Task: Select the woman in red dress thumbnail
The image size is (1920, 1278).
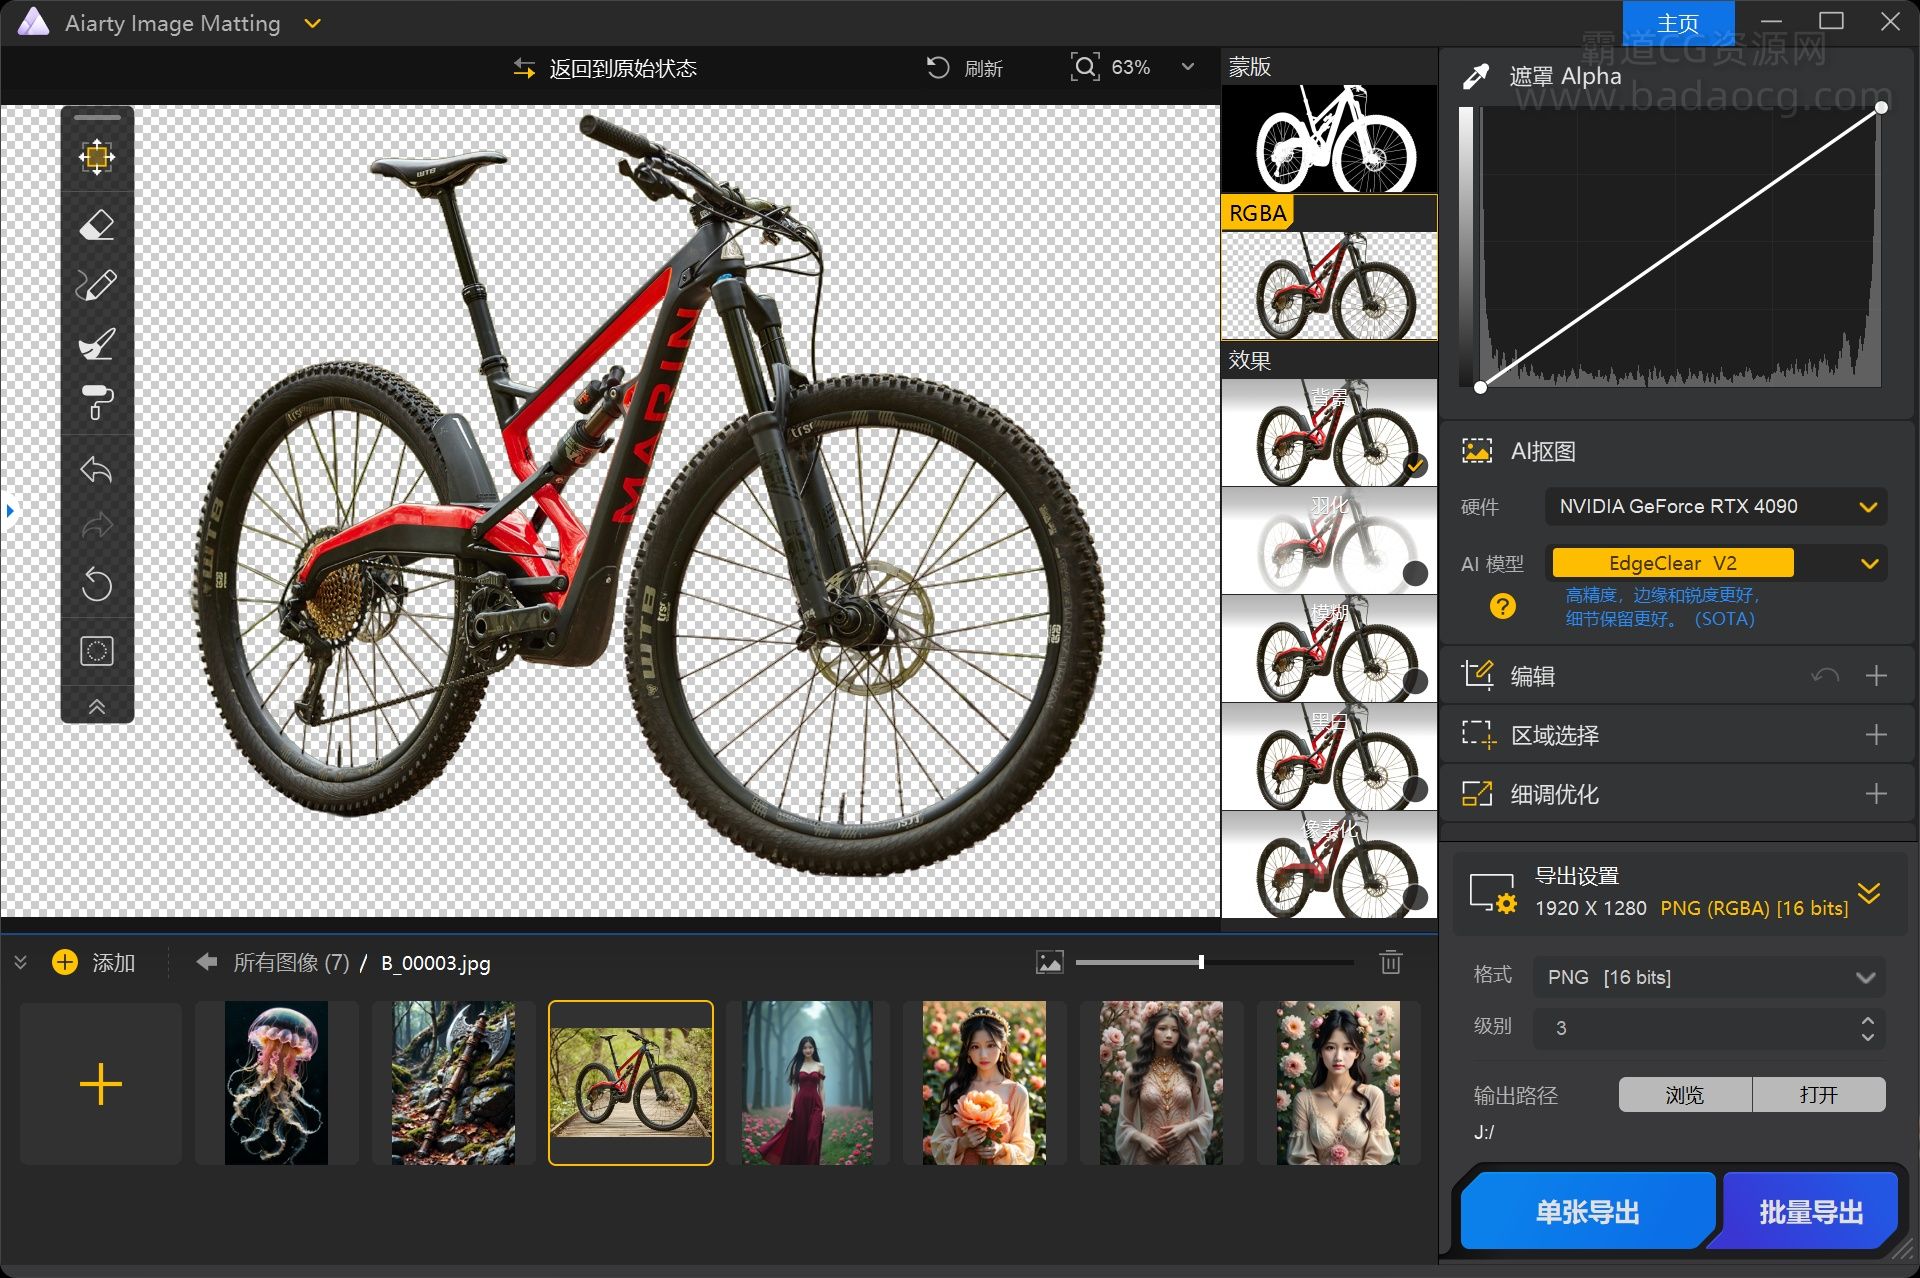Action: pyautogui.click(x=808, y=1083)
